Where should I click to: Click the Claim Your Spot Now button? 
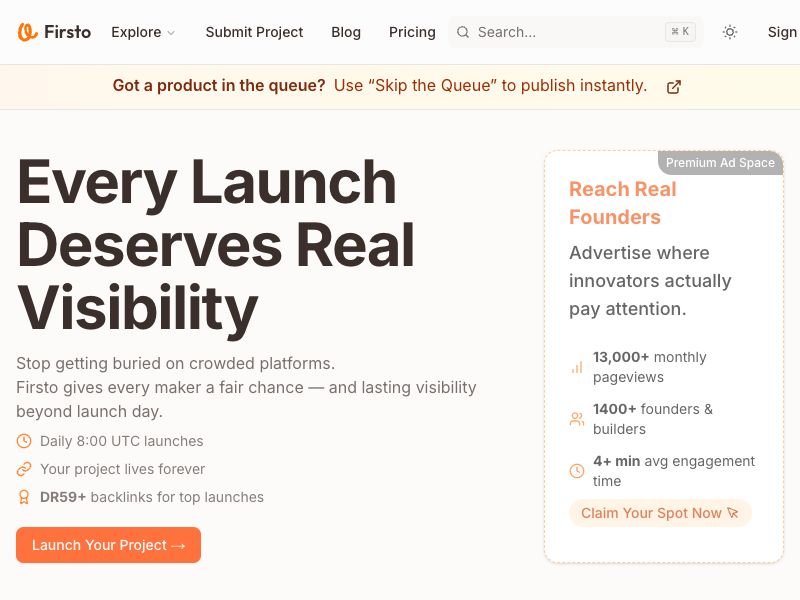point(660,513)
